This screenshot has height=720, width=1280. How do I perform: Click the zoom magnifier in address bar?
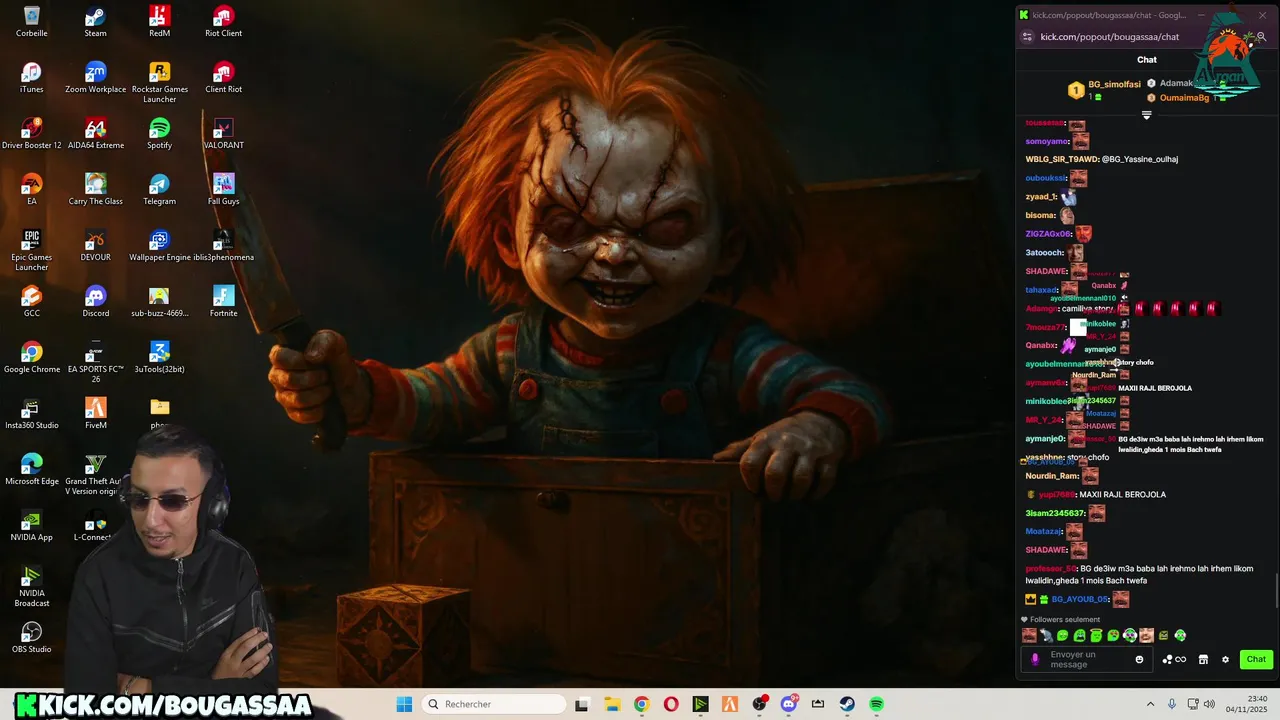[1262, 37]
